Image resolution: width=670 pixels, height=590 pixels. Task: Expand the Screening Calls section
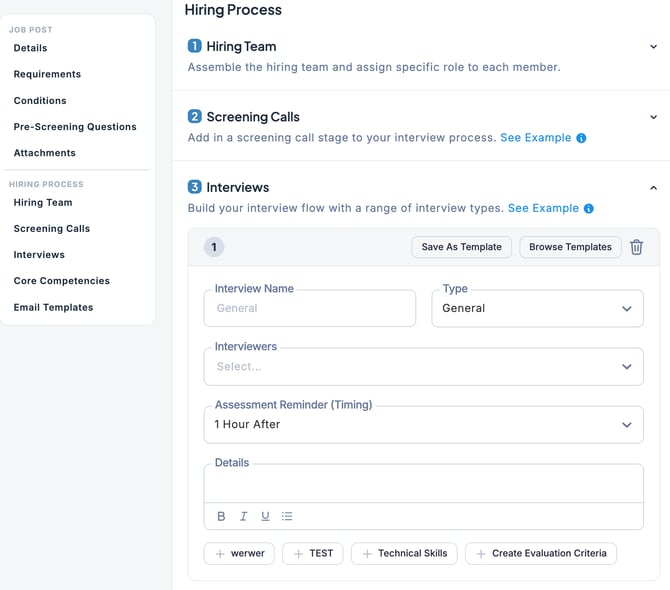click(653, 117)
